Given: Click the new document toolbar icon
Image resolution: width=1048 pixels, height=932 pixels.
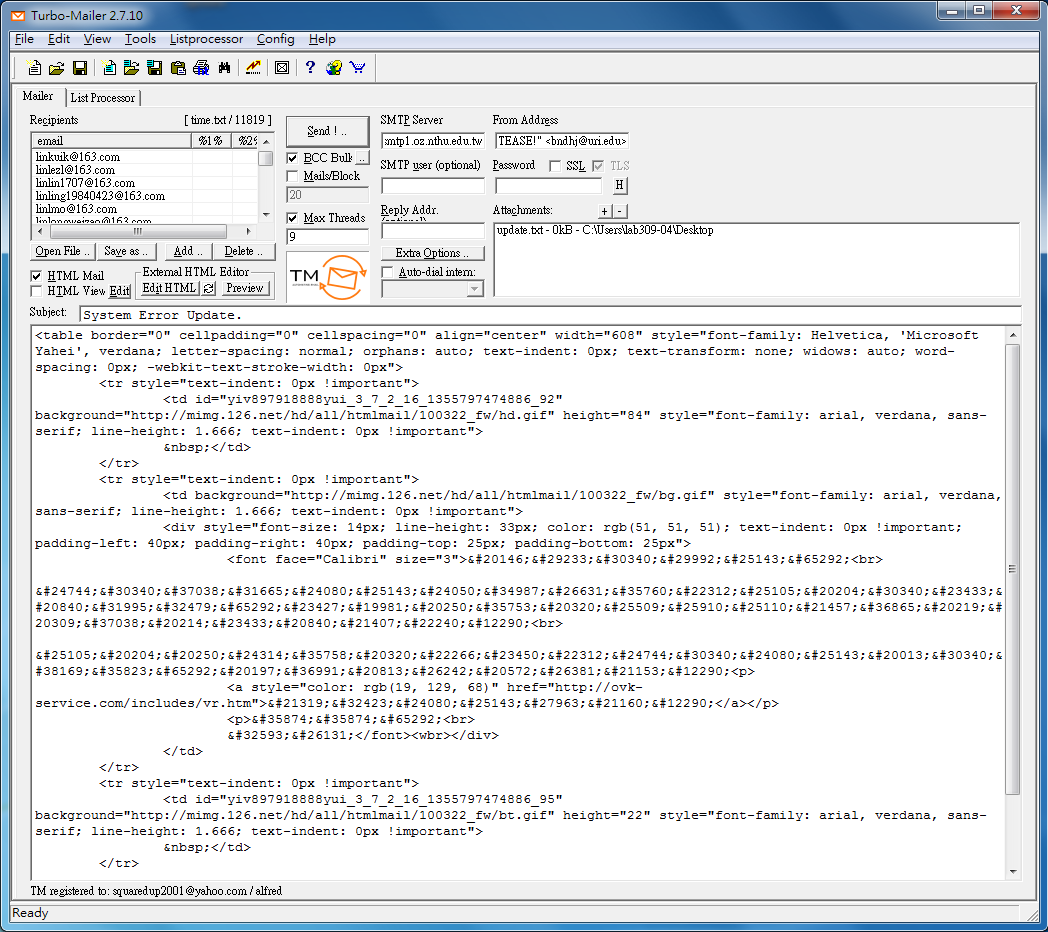Looking at the screenshot, I should click(x=33, y=68).
